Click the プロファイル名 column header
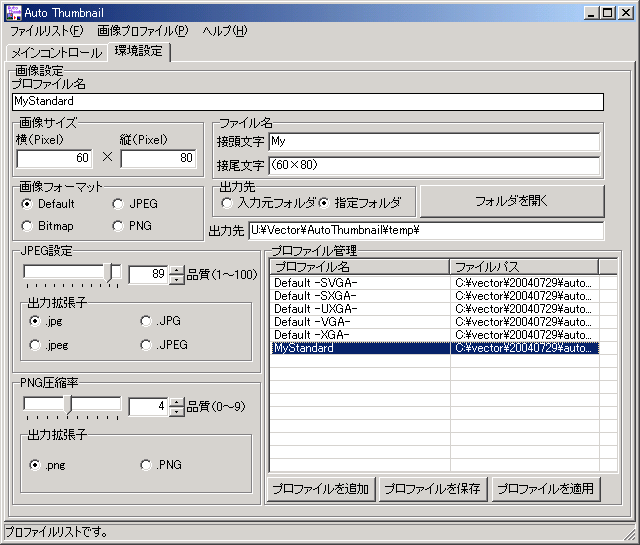The height and width of the screenshot is (545, 640). (360, 267)
